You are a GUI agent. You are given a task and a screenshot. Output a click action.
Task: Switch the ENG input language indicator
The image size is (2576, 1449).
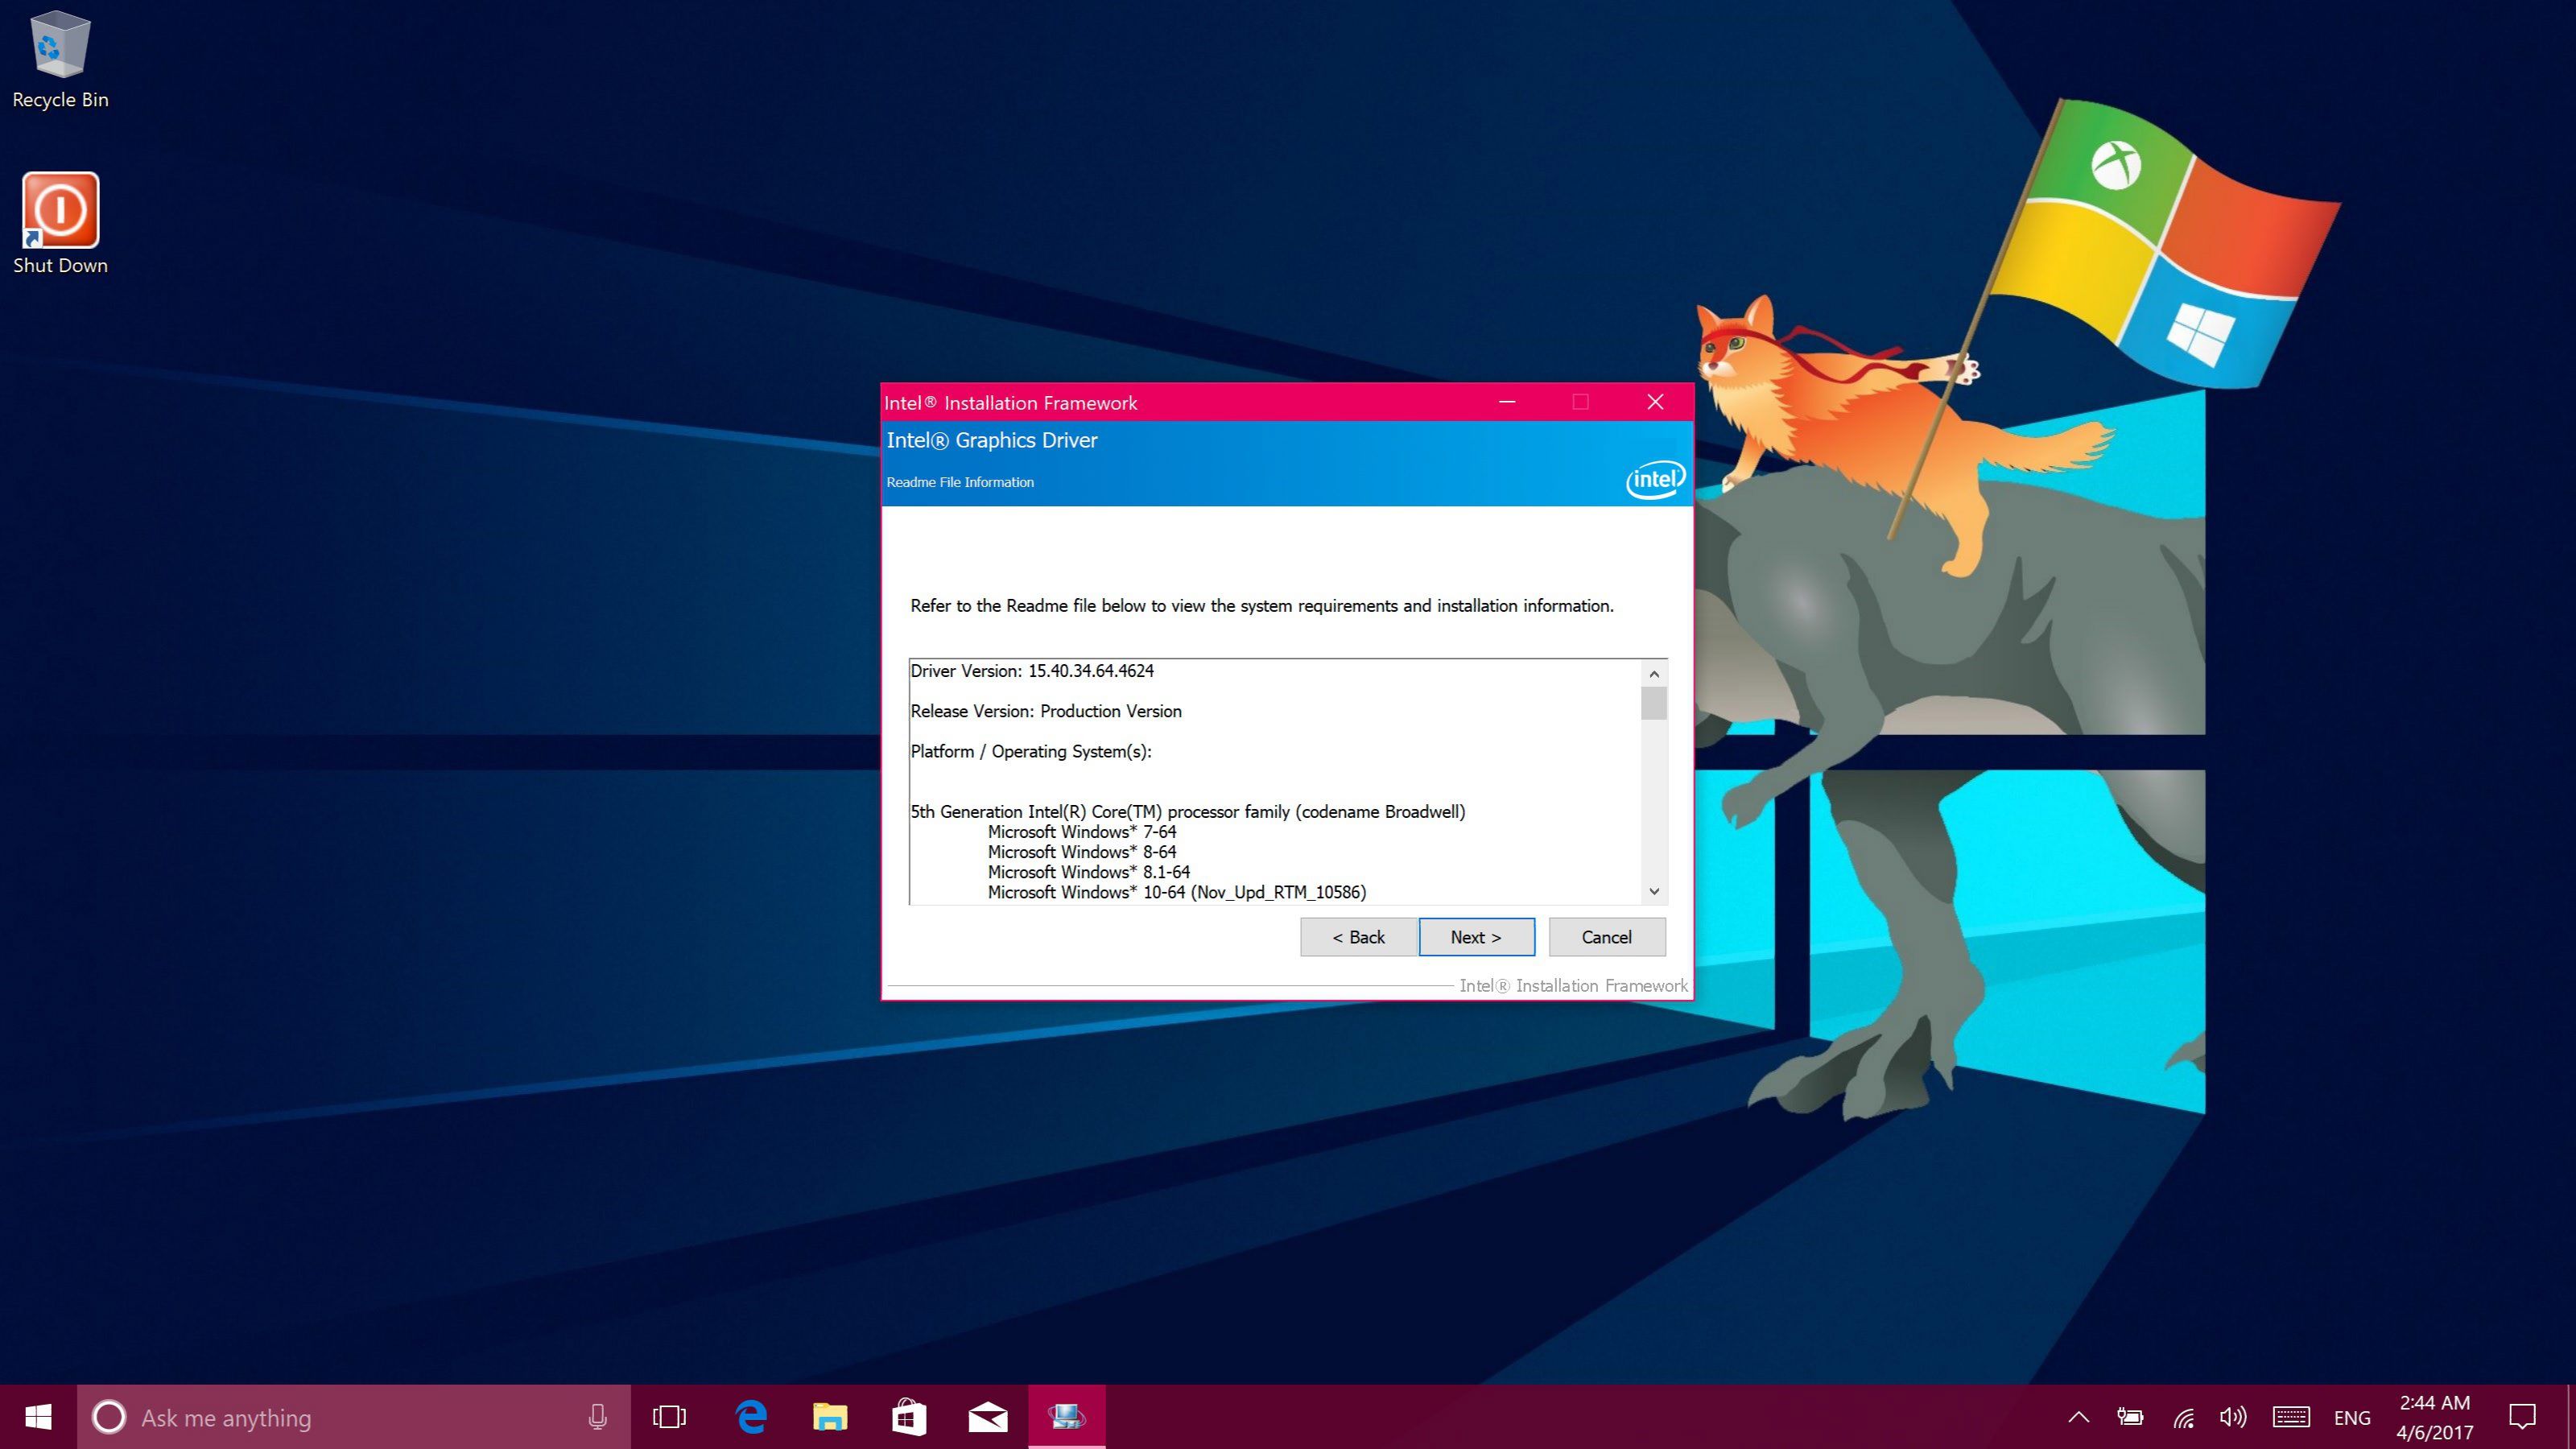tap(2352, 1418)
